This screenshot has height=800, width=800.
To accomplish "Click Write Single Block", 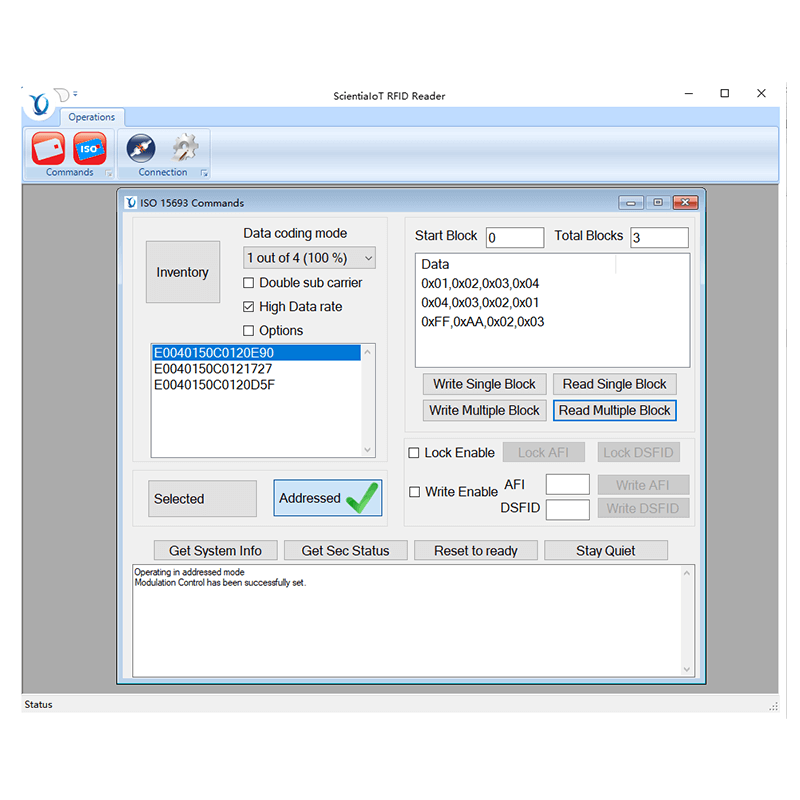I will click(484, 384).
